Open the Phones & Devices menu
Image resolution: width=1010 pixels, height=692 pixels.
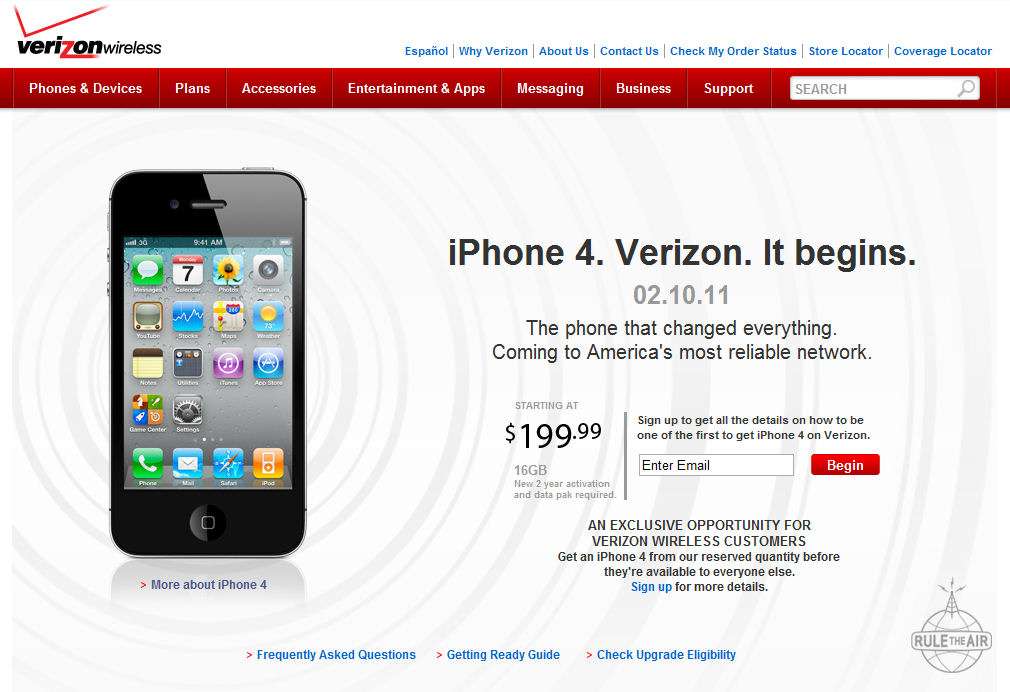pyautogui.click(x=86, y=88)
